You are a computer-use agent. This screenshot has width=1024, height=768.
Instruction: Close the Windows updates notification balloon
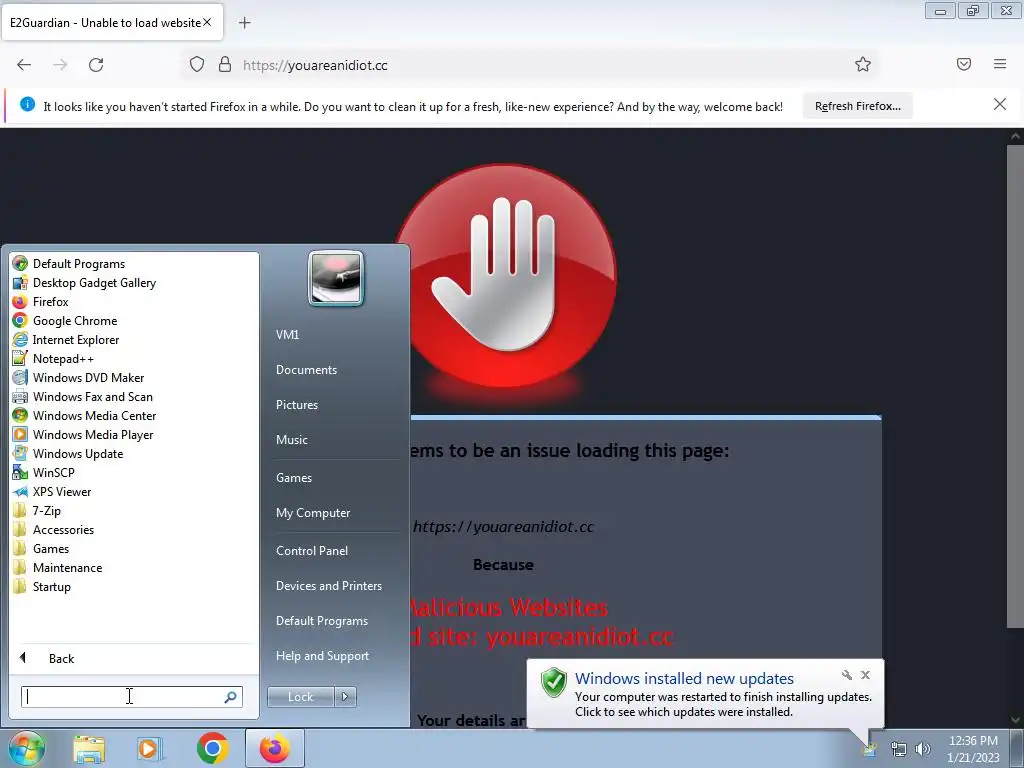click(865, 675)
